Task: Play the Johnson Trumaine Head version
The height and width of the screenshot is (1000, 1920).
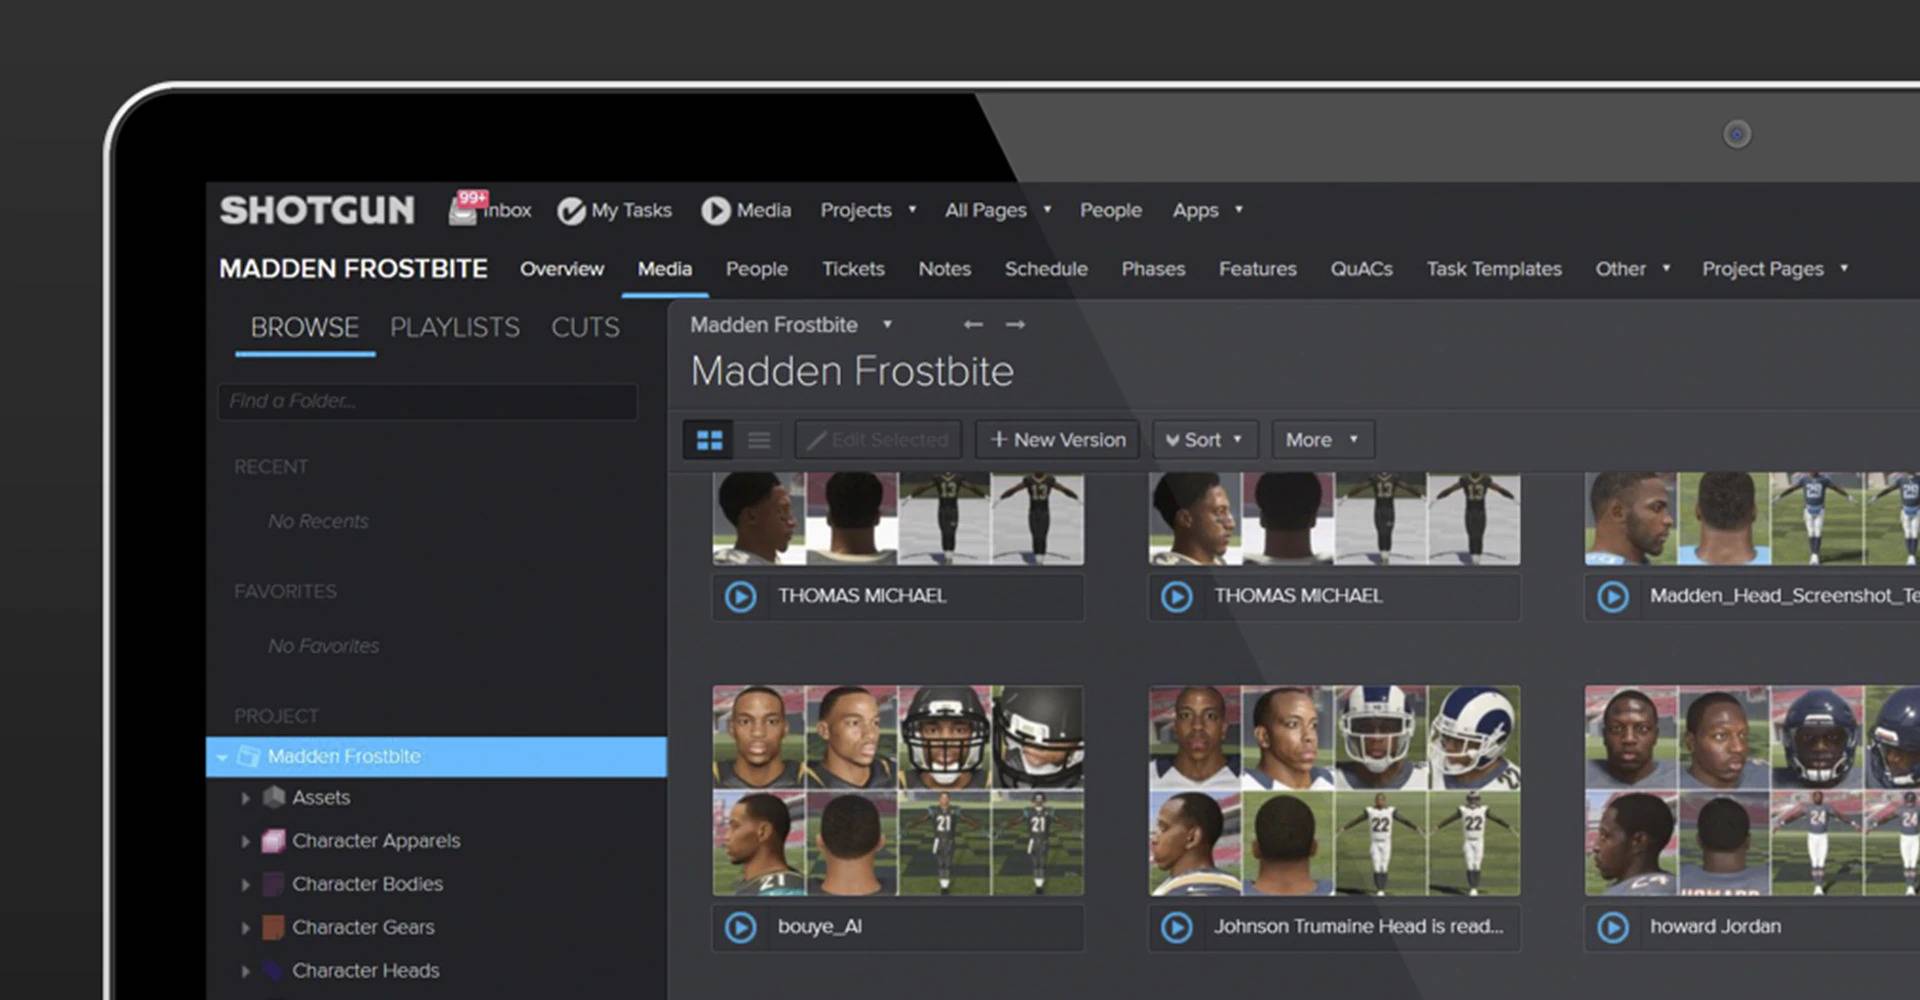Action: tap(1176, 927)
